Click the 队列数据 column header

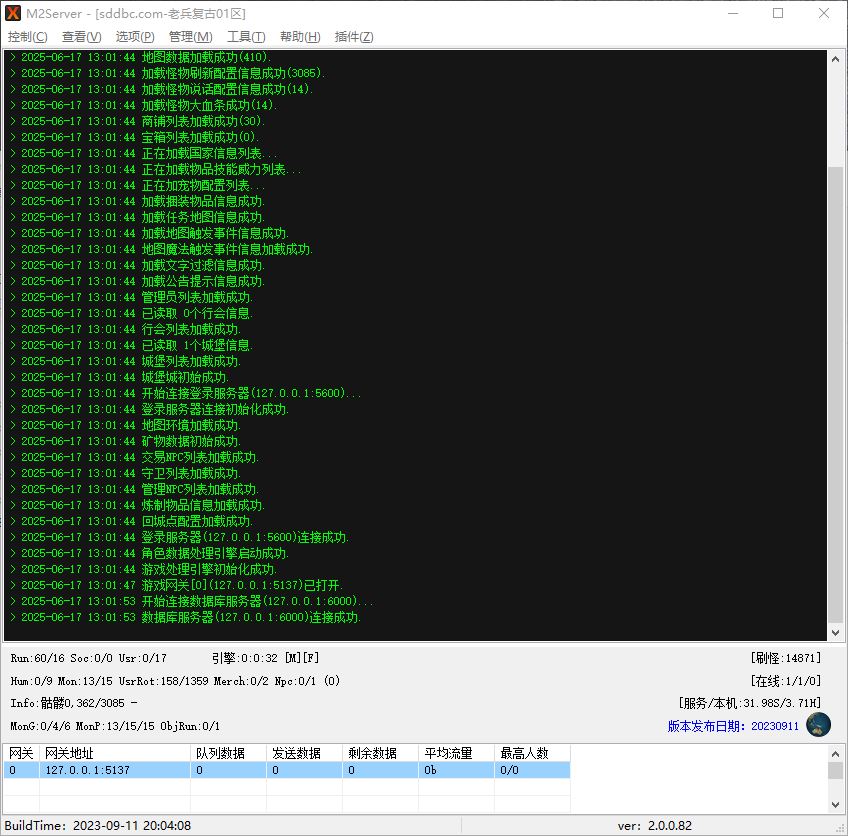click(x=228, y=753)
